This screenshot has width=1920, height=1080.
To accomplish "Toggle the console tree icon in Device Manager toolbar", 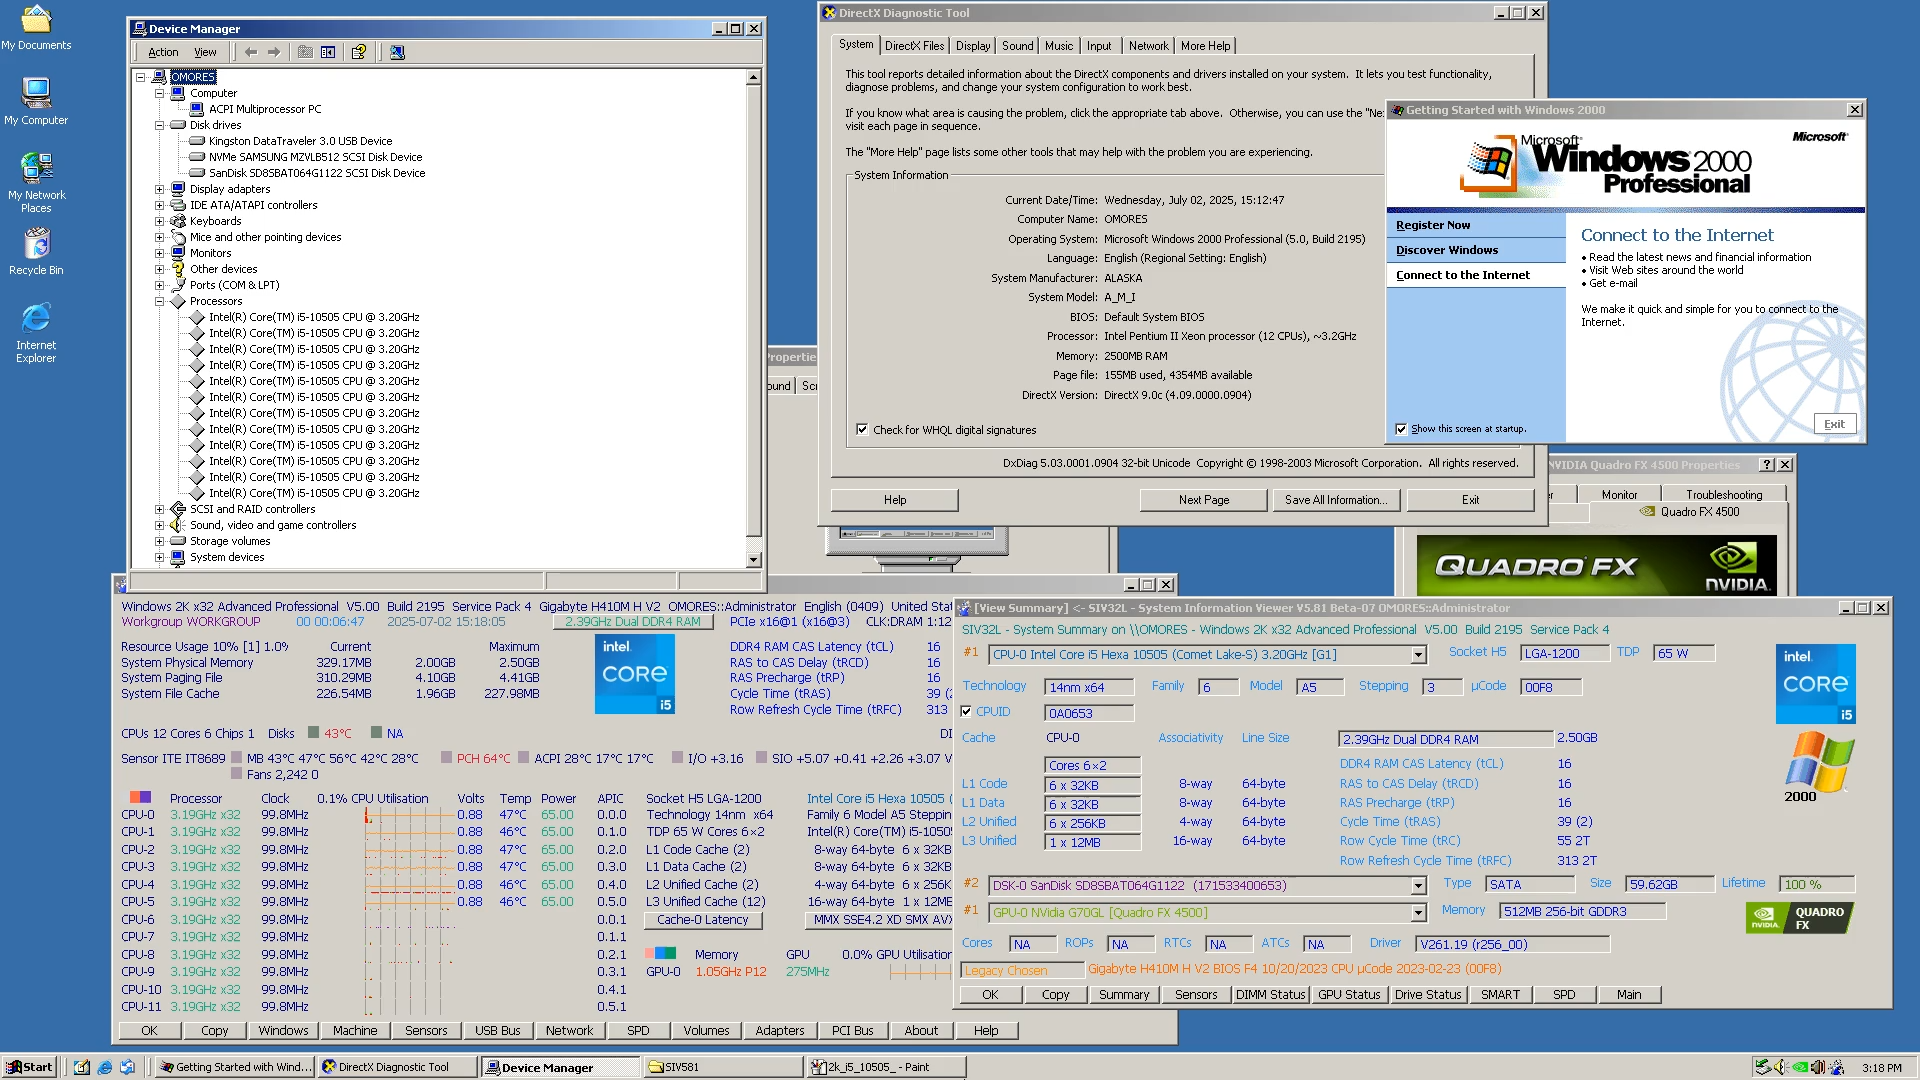I will point(328,52).
